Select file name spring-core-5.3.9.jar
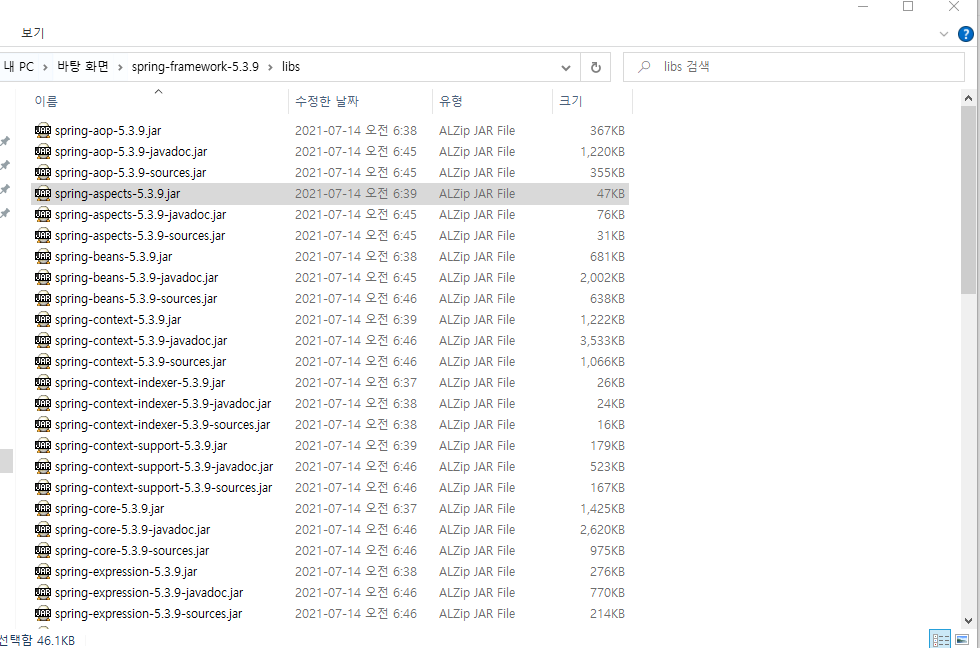 coord(109,509)
